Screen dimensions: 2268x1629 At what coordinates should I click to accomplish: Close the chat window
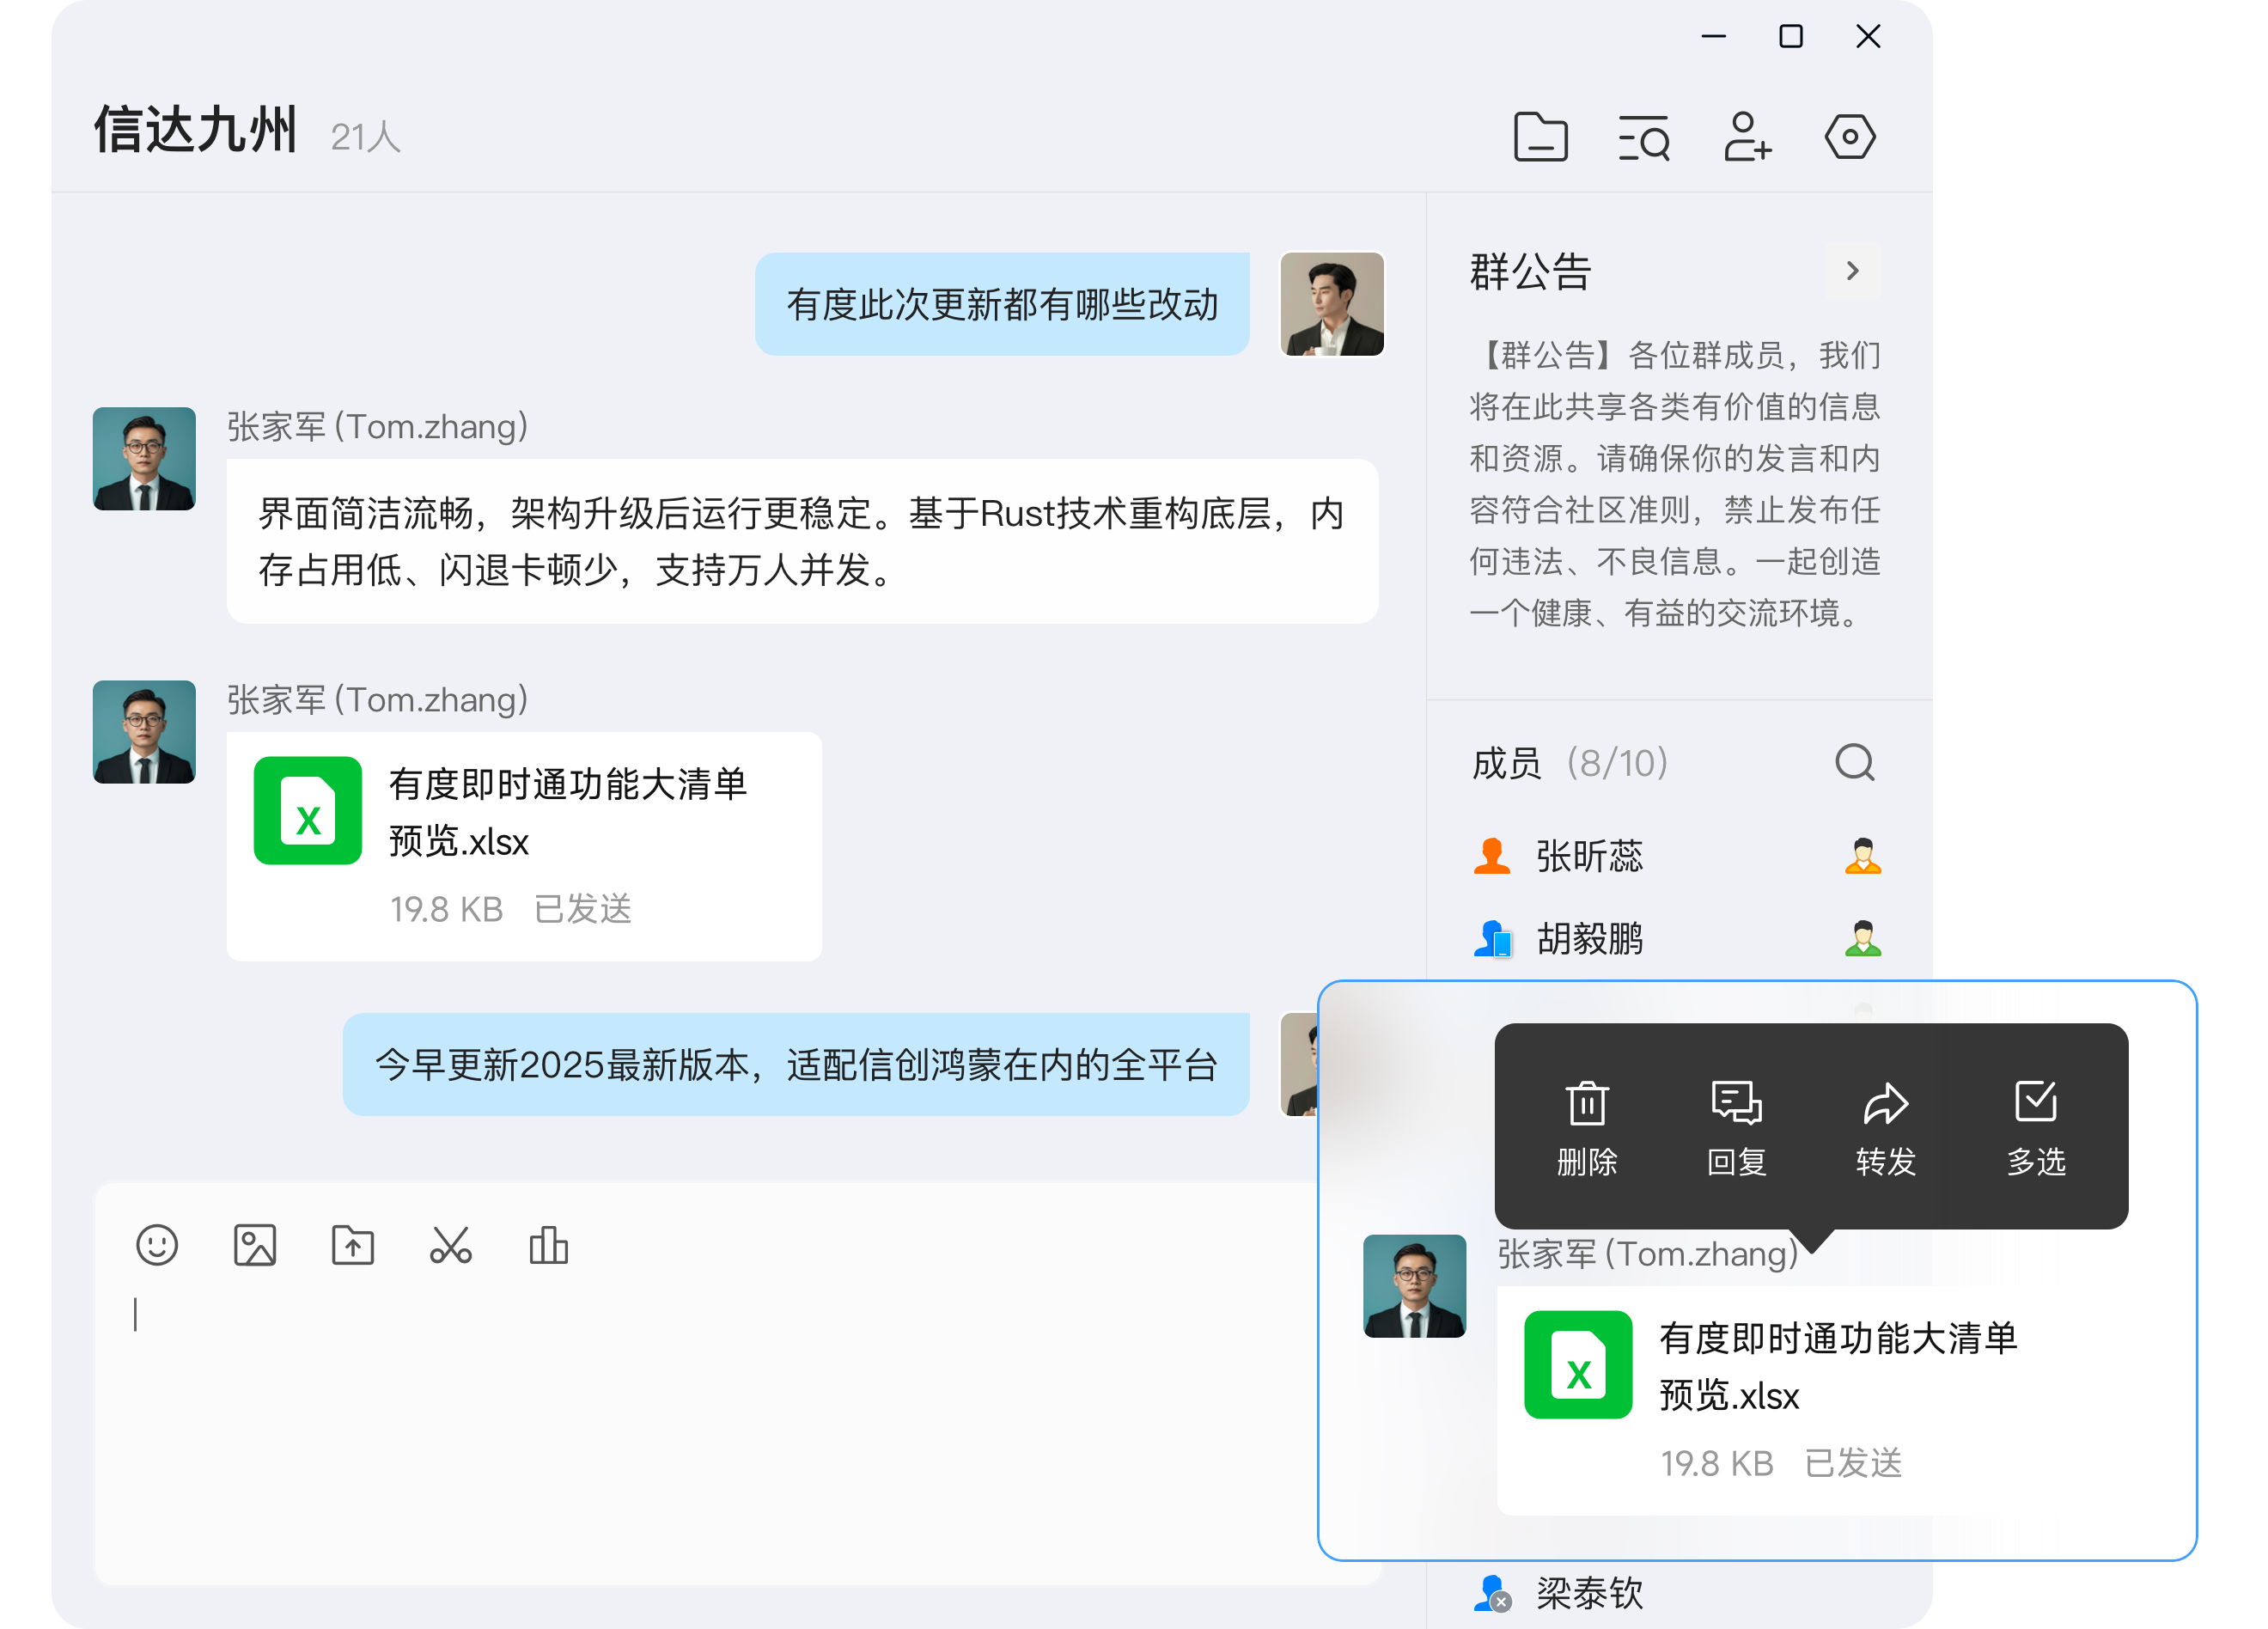coord(1868,37)
